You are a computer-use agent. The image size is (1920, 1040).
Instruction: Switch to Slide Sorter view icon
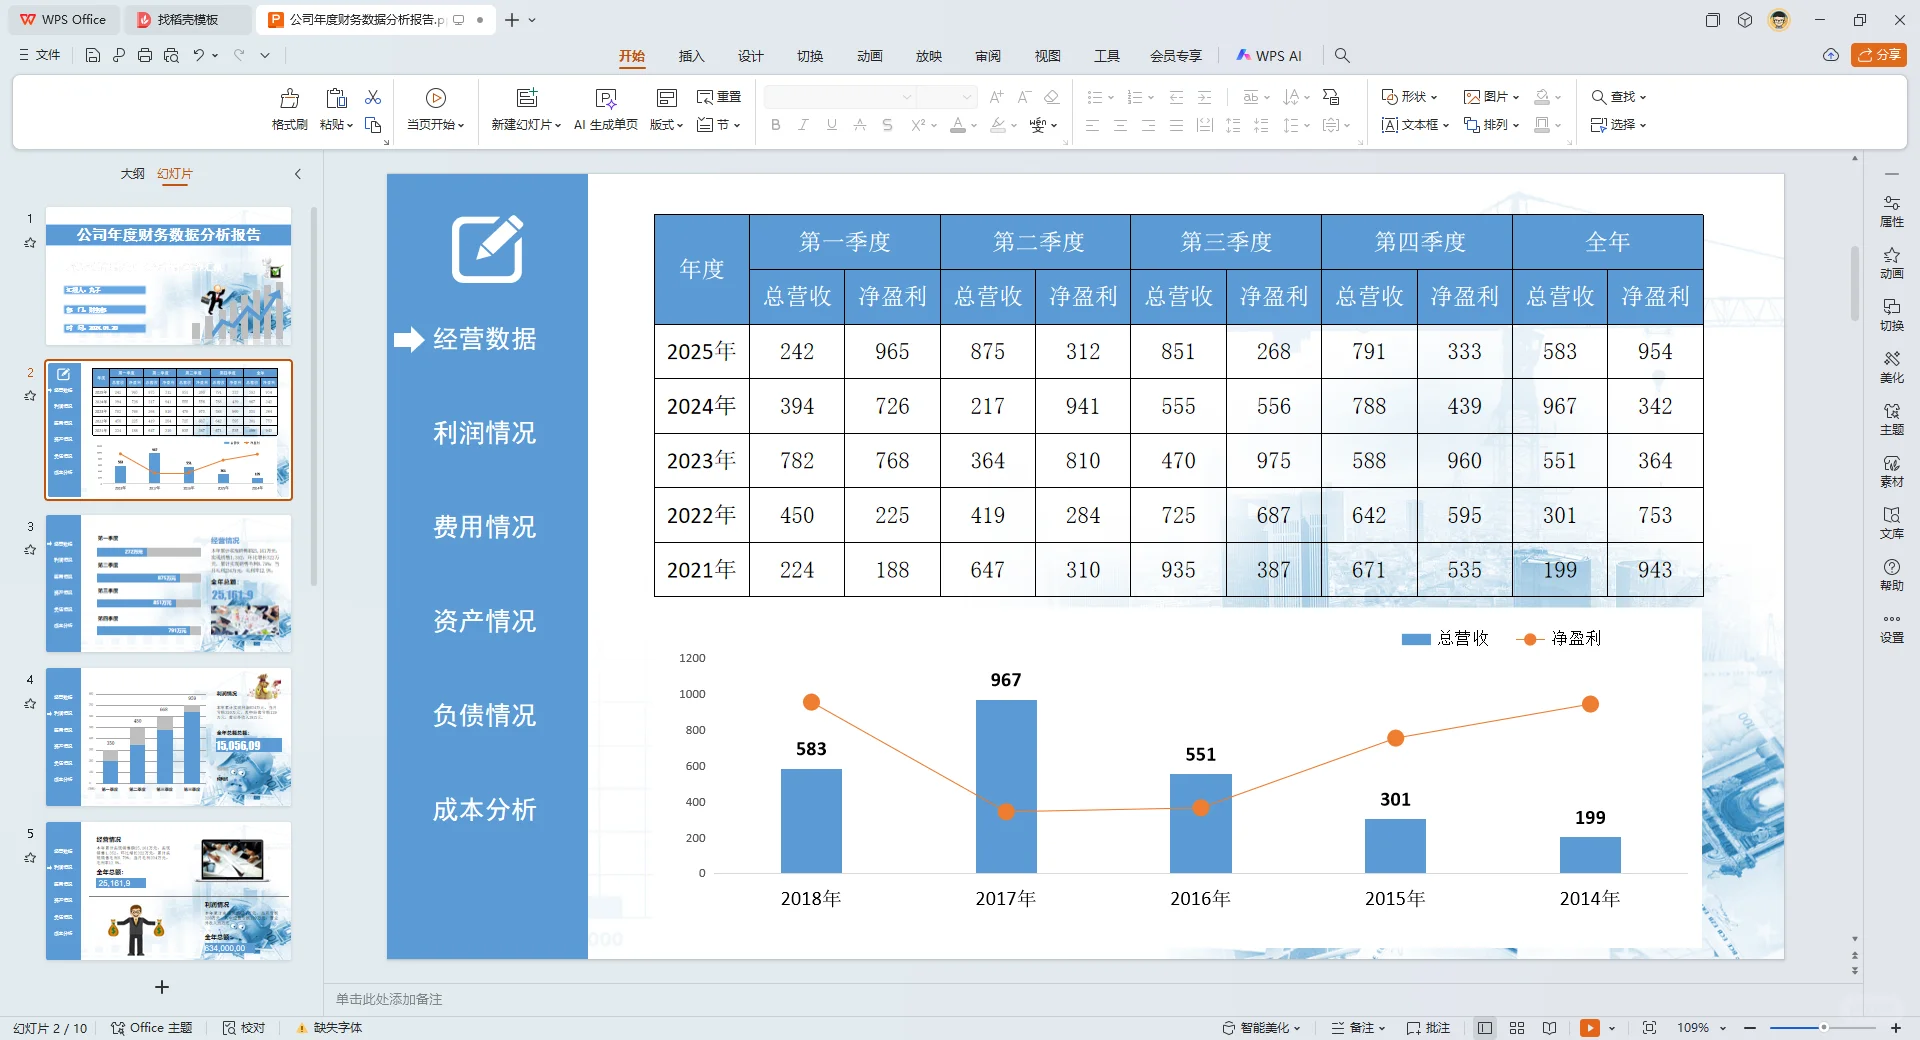1517,1028
